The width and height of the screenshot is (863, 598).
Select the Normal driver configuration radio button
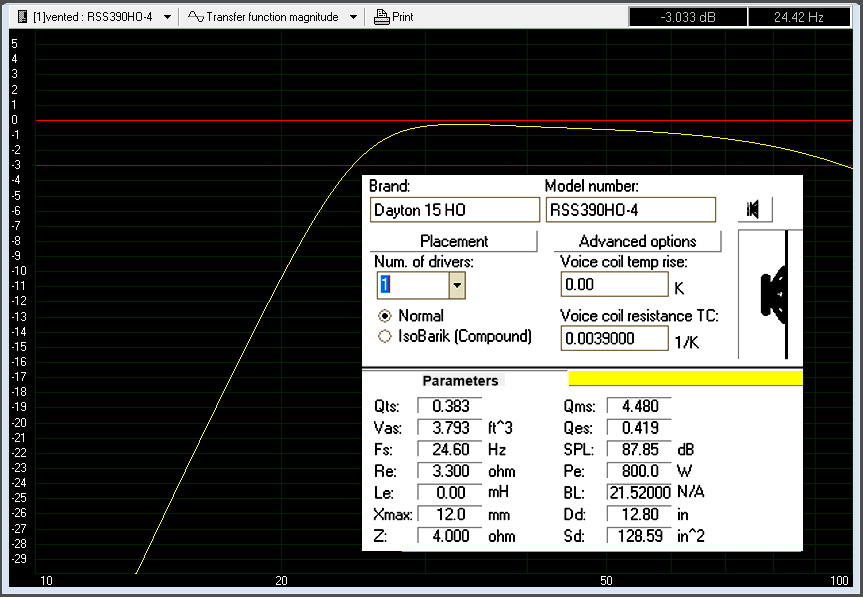click(385, 316)
